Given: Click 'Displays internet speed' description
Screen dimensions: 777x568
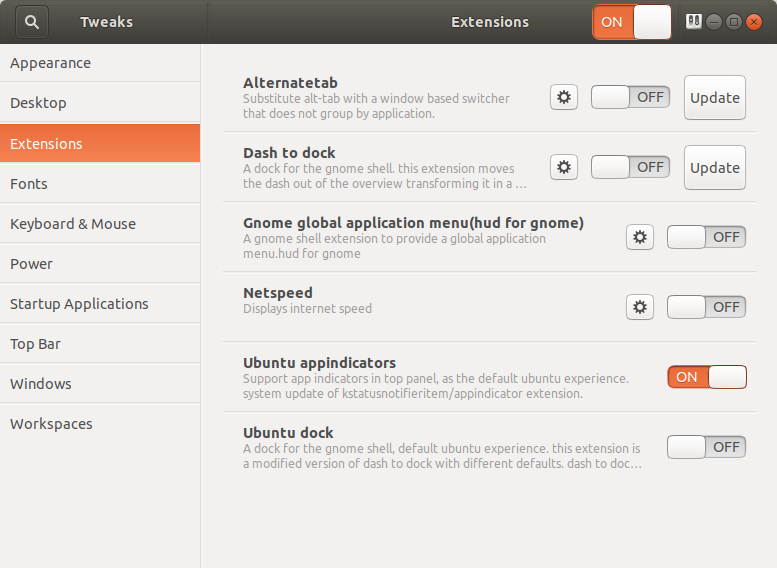Looking at the screenshot, I should pyautogui.click(x=307, y=308).
